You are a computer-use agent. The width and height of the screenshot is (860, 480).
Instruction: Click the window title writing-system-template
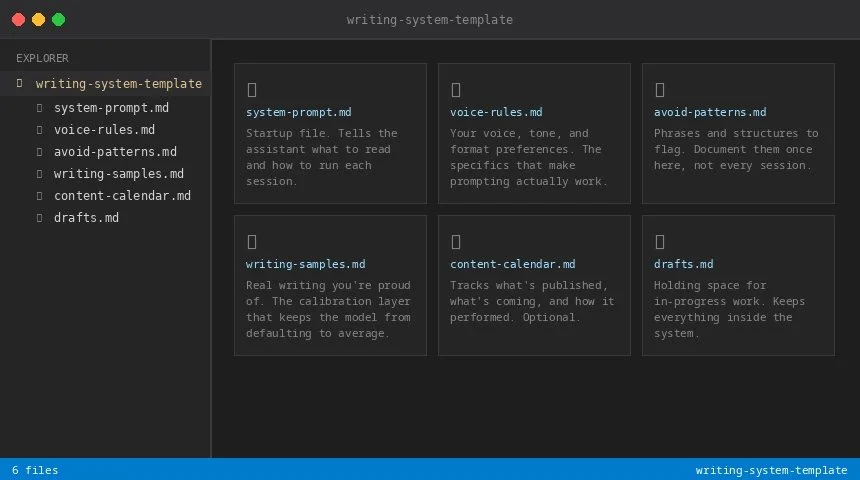coord(429,20)
